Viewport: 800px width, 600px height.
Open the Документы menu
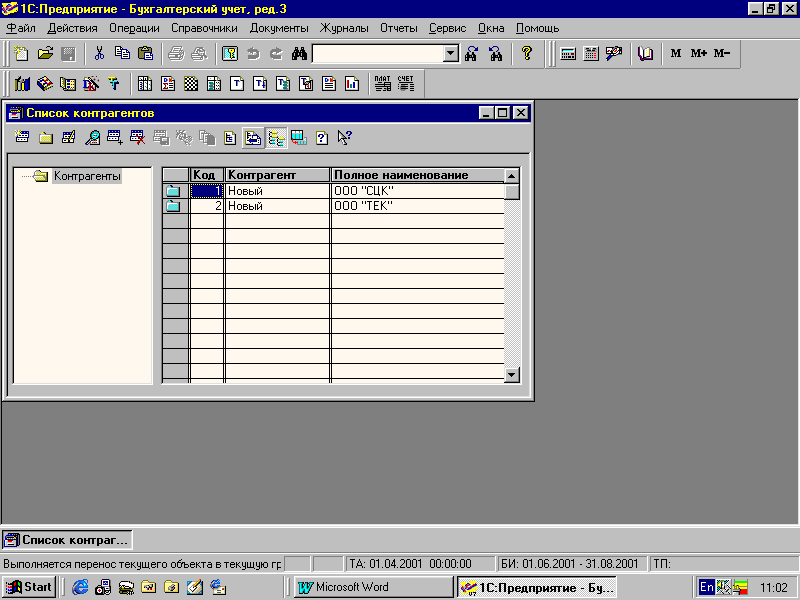click(x=279, y=28)
